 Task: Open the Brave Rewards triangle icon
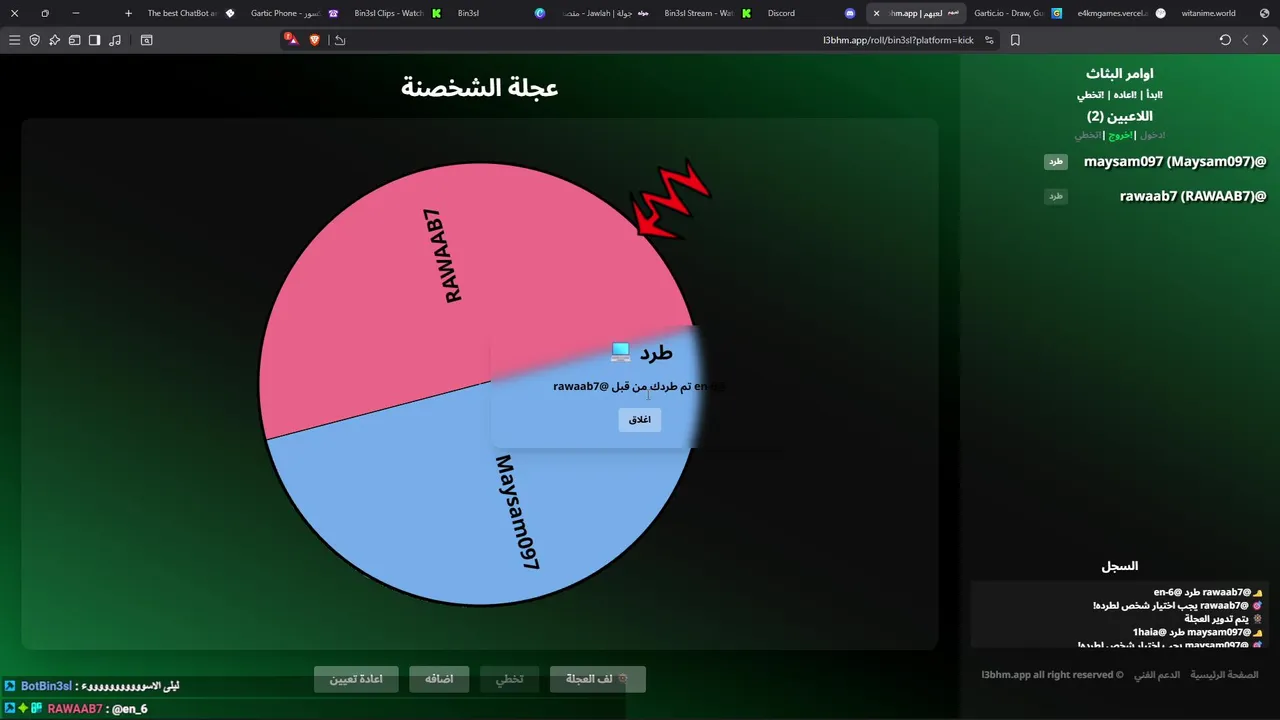[x=292, y=40]
